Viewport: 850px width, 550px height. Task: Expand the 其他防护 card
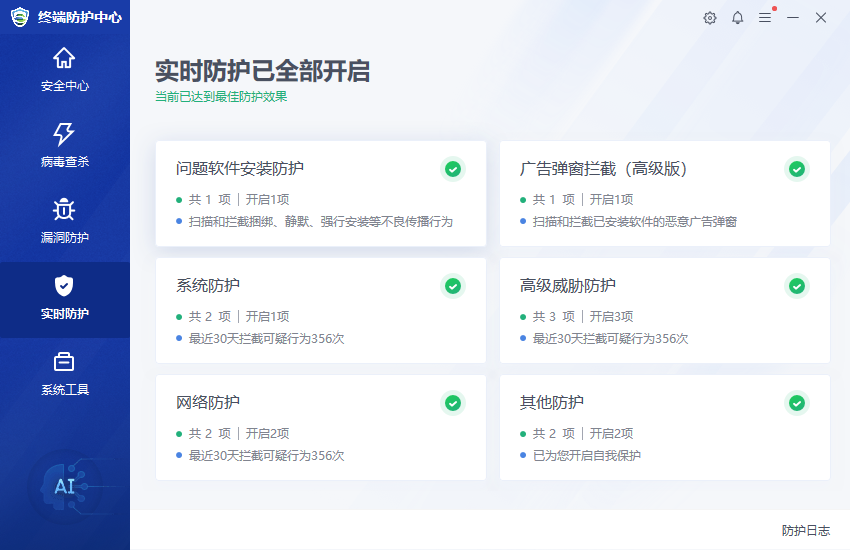pyautogui.click(x=664, y=427)
